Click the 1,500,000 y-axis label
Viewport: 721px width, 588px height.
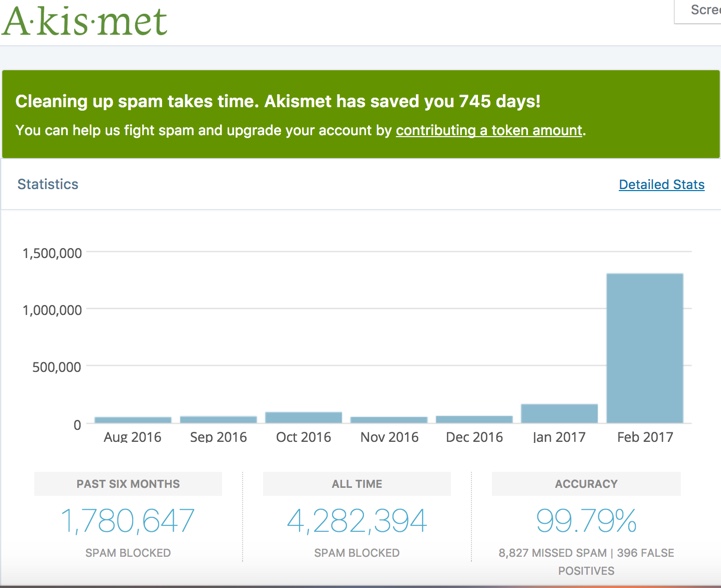[52, 253]
